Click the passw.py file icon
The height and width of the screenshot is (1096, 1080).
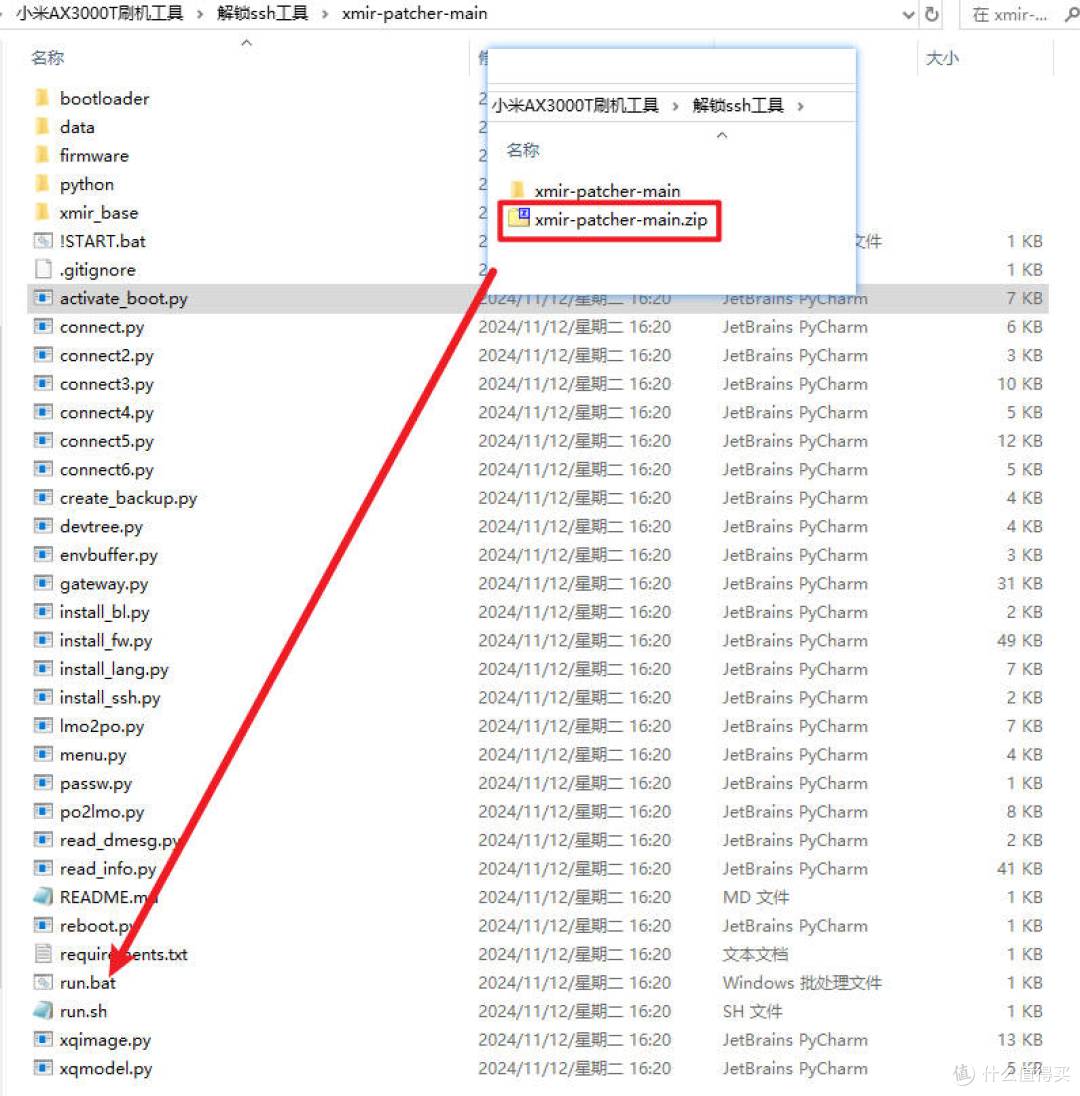(x=43, y=783)
